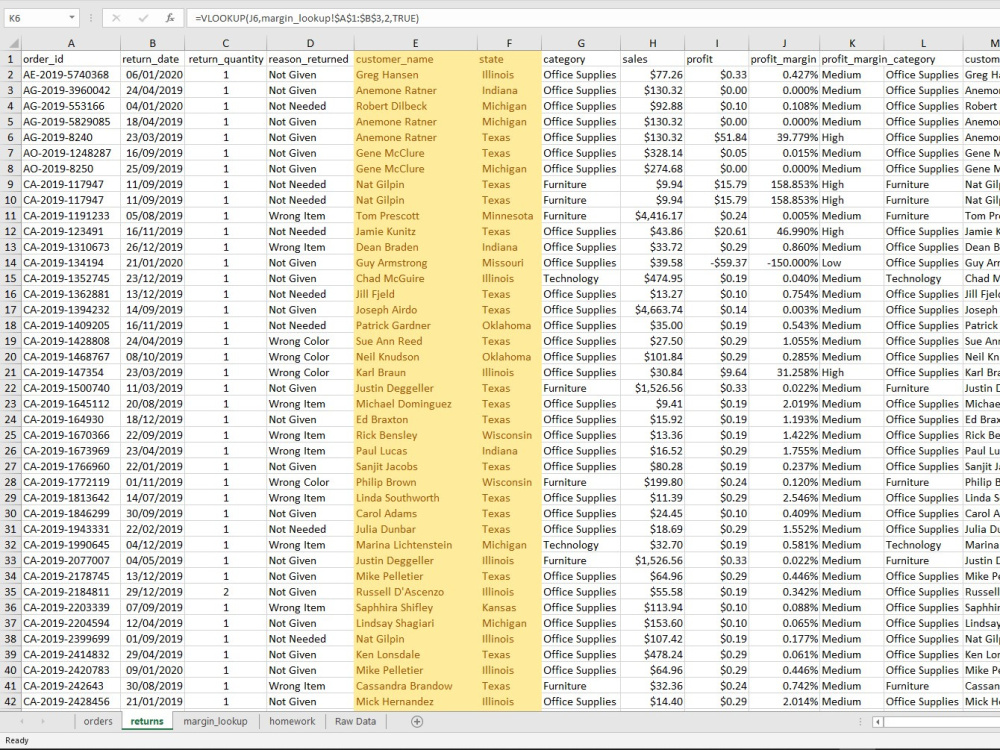
Task: Click the order_id header cell
Action: [x=71, y=59]
